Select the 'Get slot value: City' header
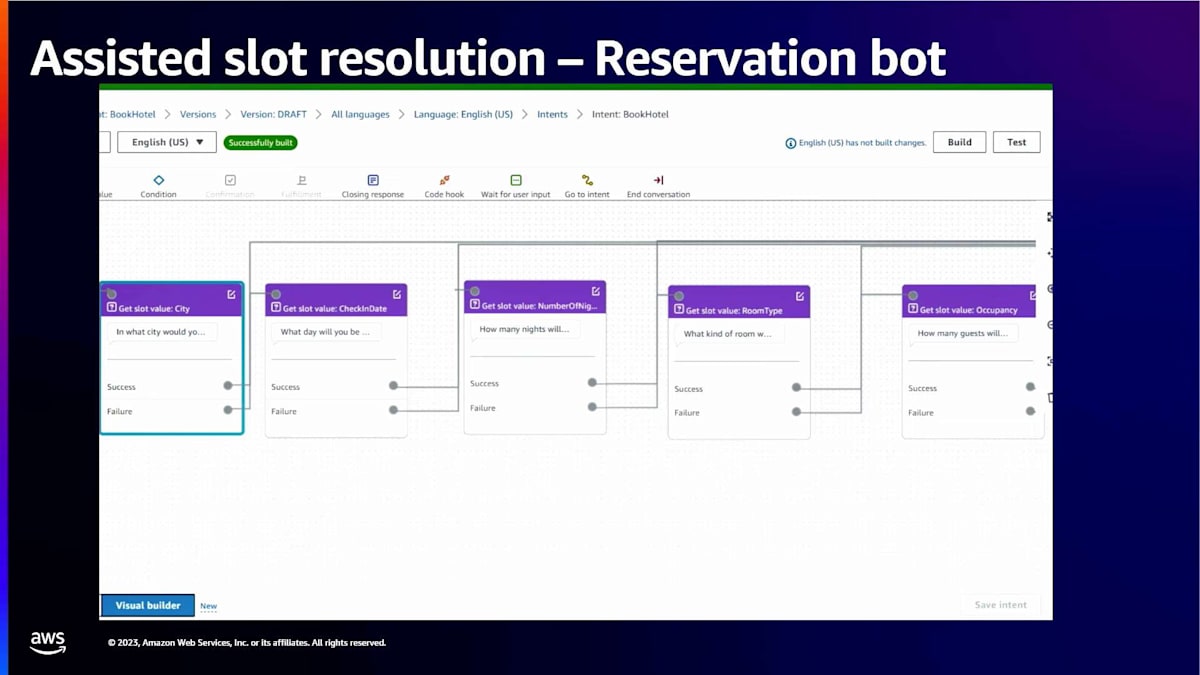This screenshot has width=1200, height=675. pos(172,300)
